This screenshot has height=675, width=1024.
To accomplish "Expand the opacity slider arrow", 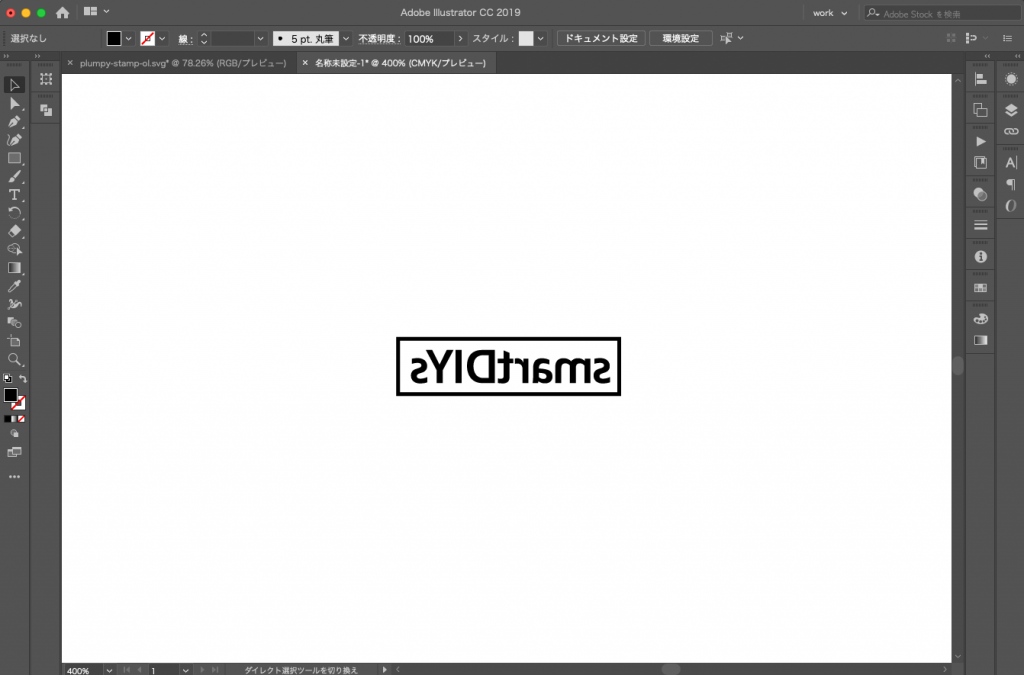I will 460,39.
